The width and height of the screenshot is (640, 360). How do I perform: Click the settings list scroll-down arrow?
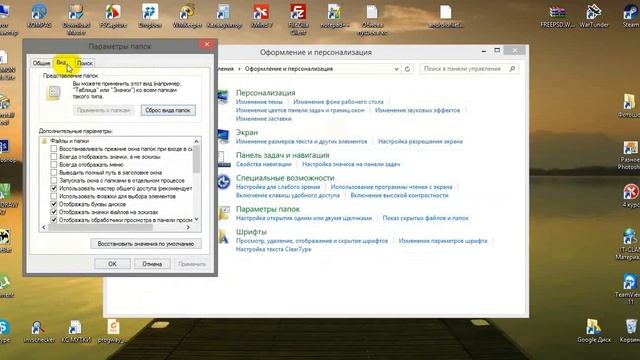coord(196,220)
